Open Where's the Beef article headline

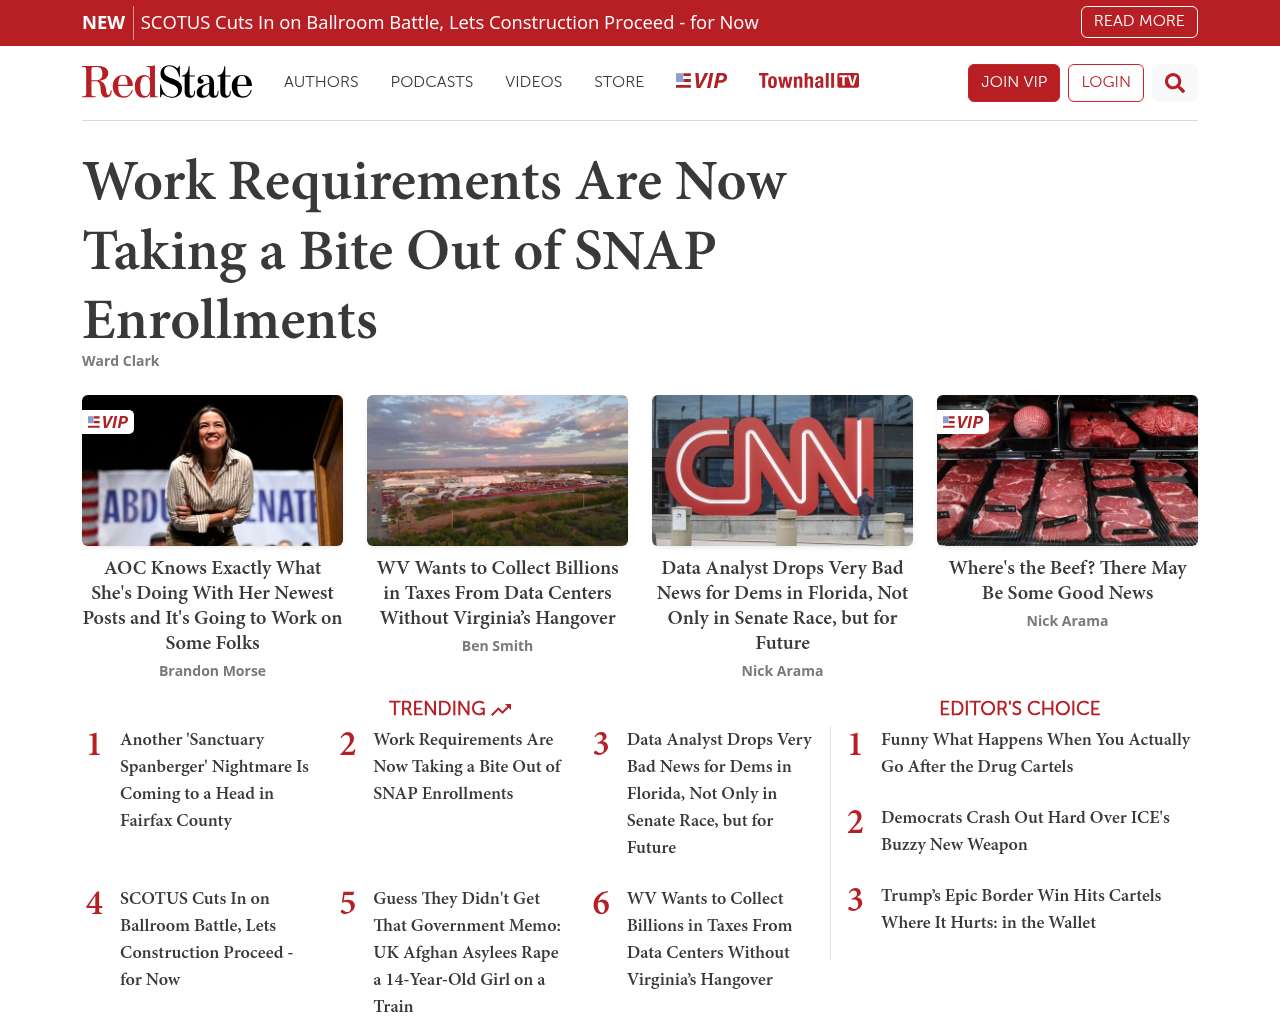pyautogui.click(x=1067, y=580)
